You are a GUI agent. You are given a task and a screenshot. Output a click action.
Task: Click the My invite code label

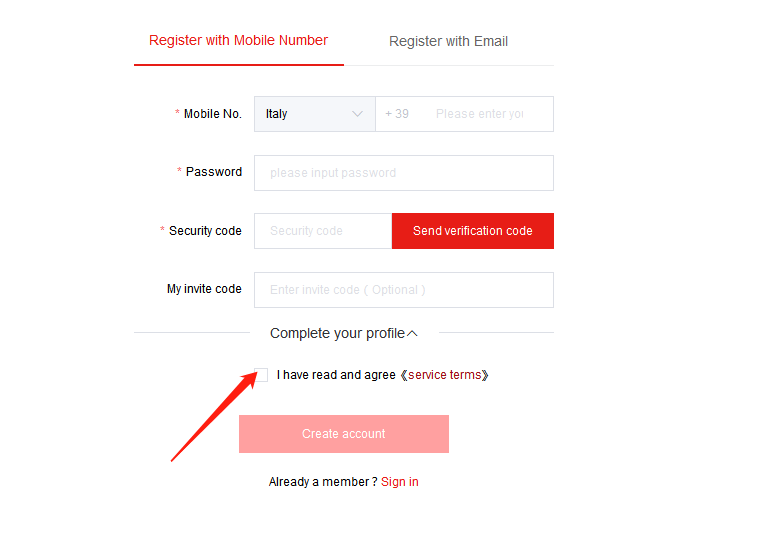204,289
